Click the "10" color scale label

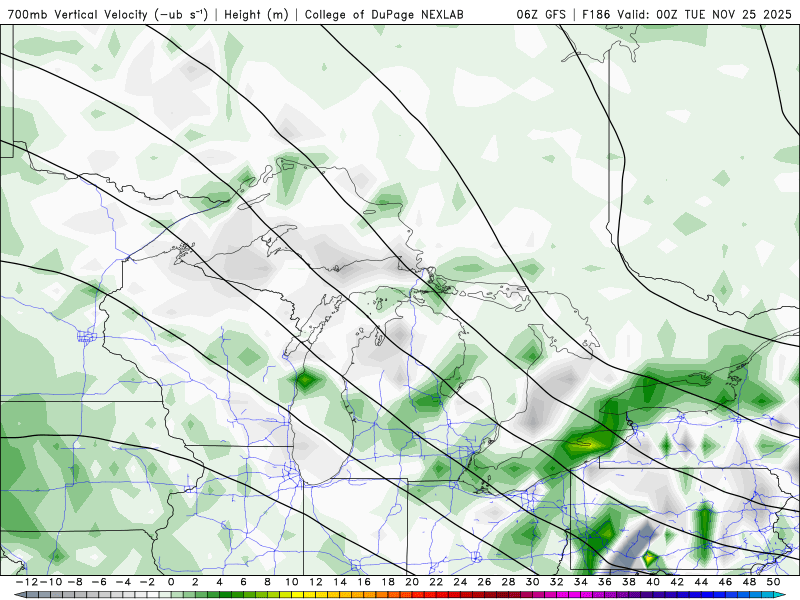pos(291,582)
